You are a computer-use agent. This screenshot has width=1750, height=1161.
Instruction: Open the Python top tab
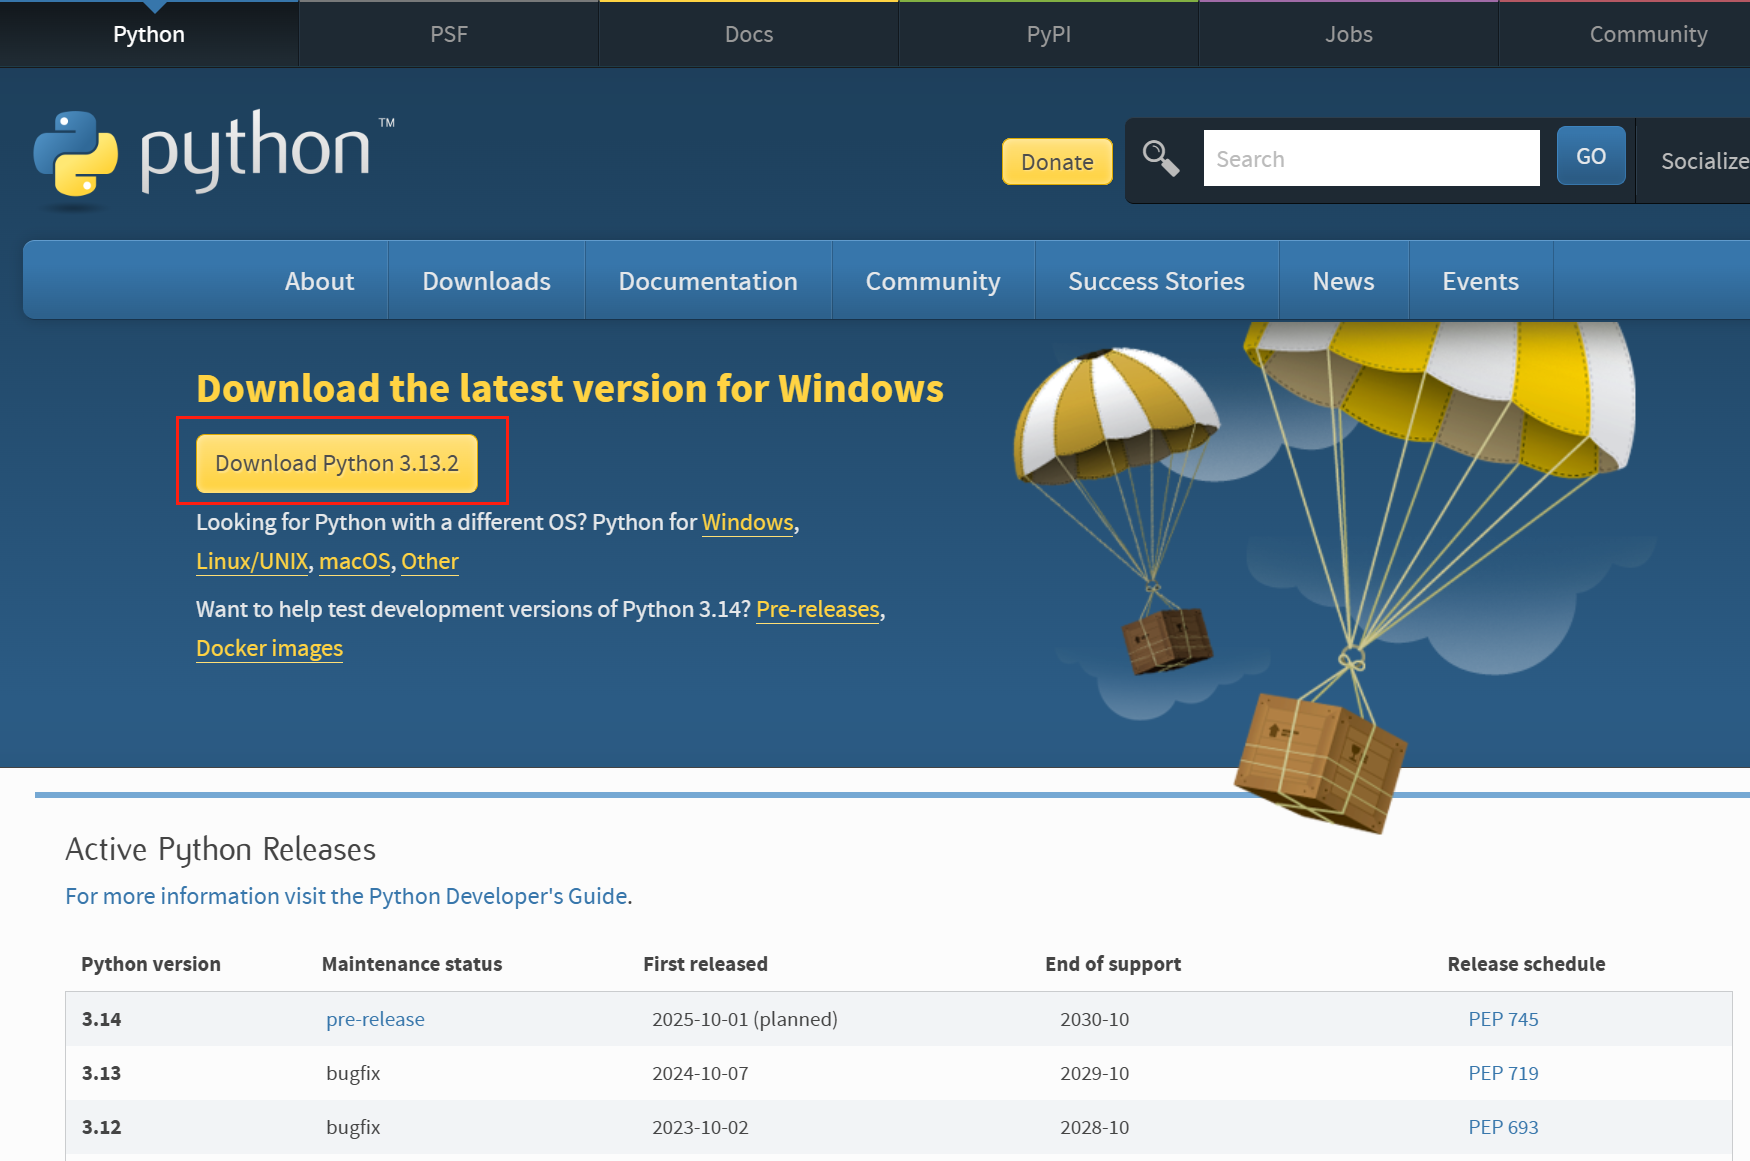coord(149,34)
